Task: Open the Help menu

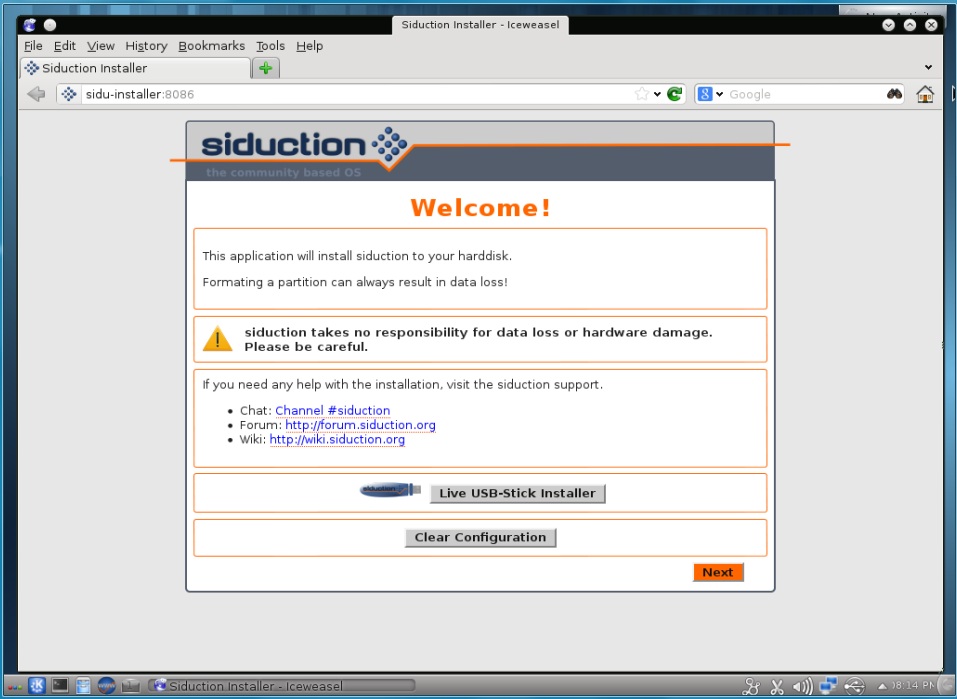Action: (309, 46)
